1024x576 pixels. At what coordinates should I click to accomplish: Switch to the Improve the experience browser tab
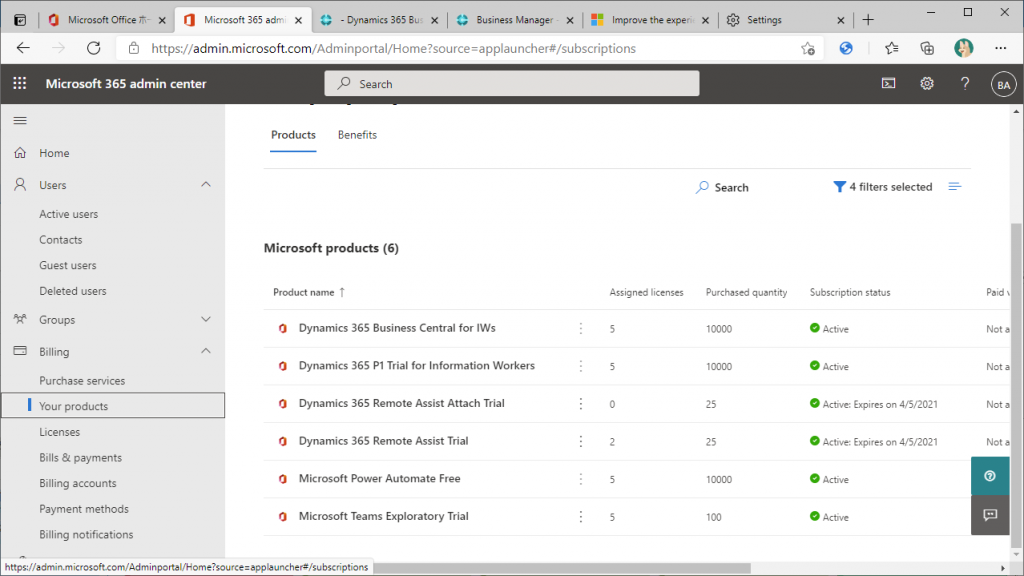pos(651,20)
